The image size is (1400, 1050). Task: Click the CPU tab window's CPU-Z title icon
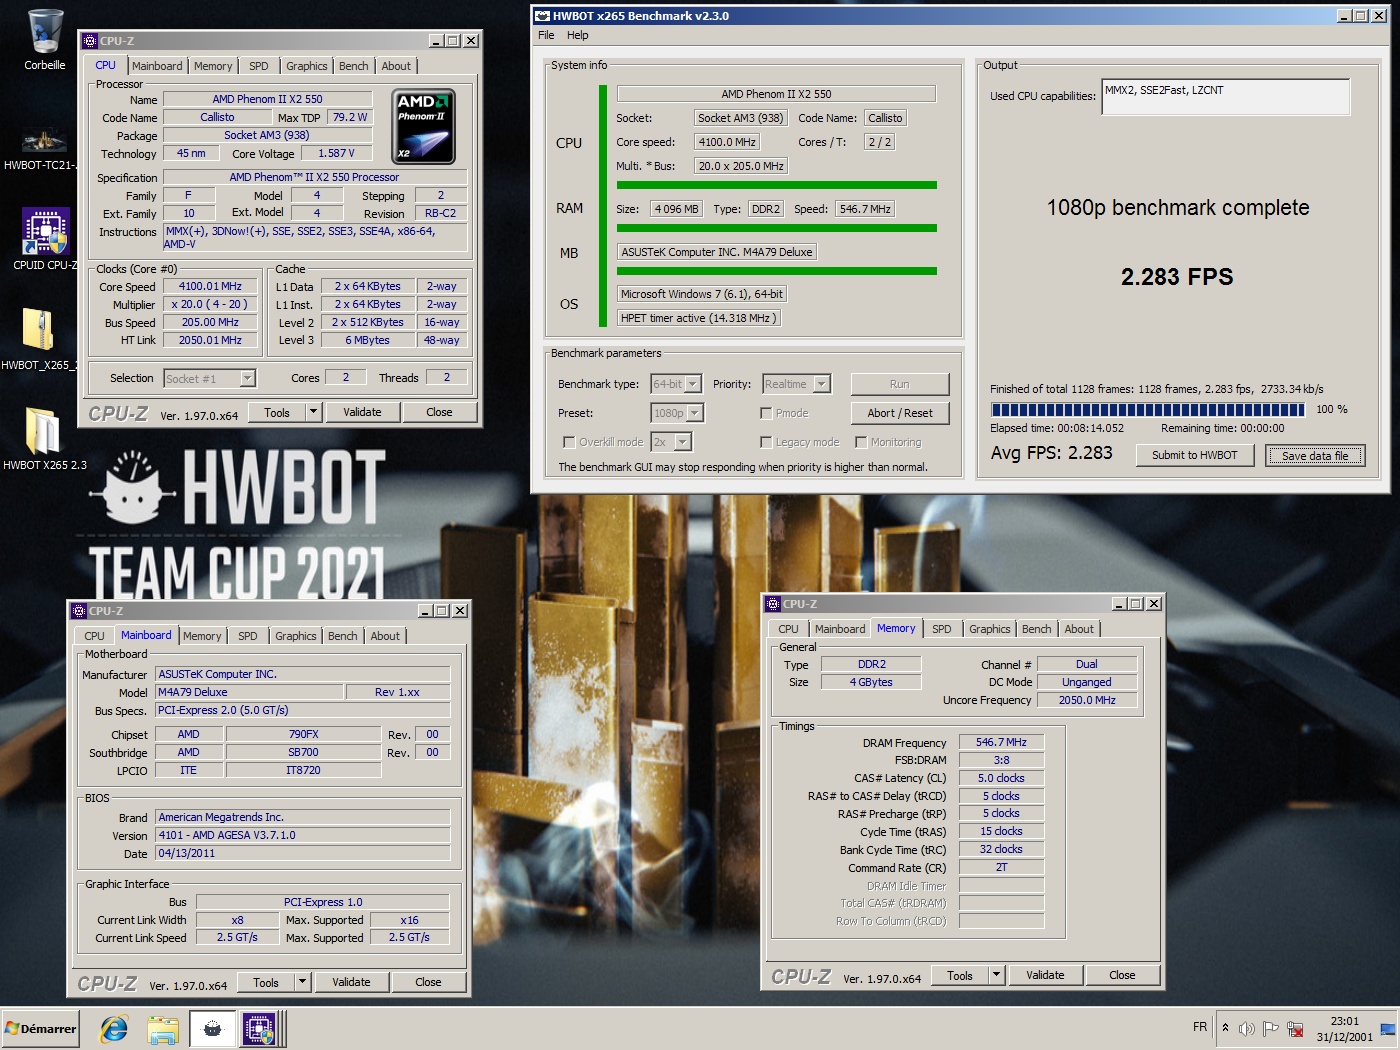point(90,41)
